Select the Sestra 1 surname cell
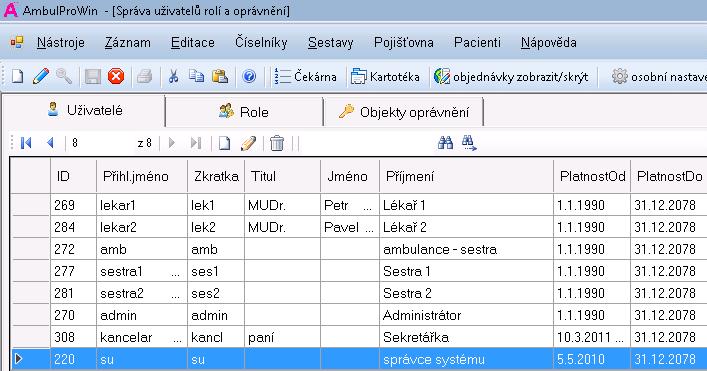Image resolution: width=707 pixels, height=371 pixels. coord(466,271)
